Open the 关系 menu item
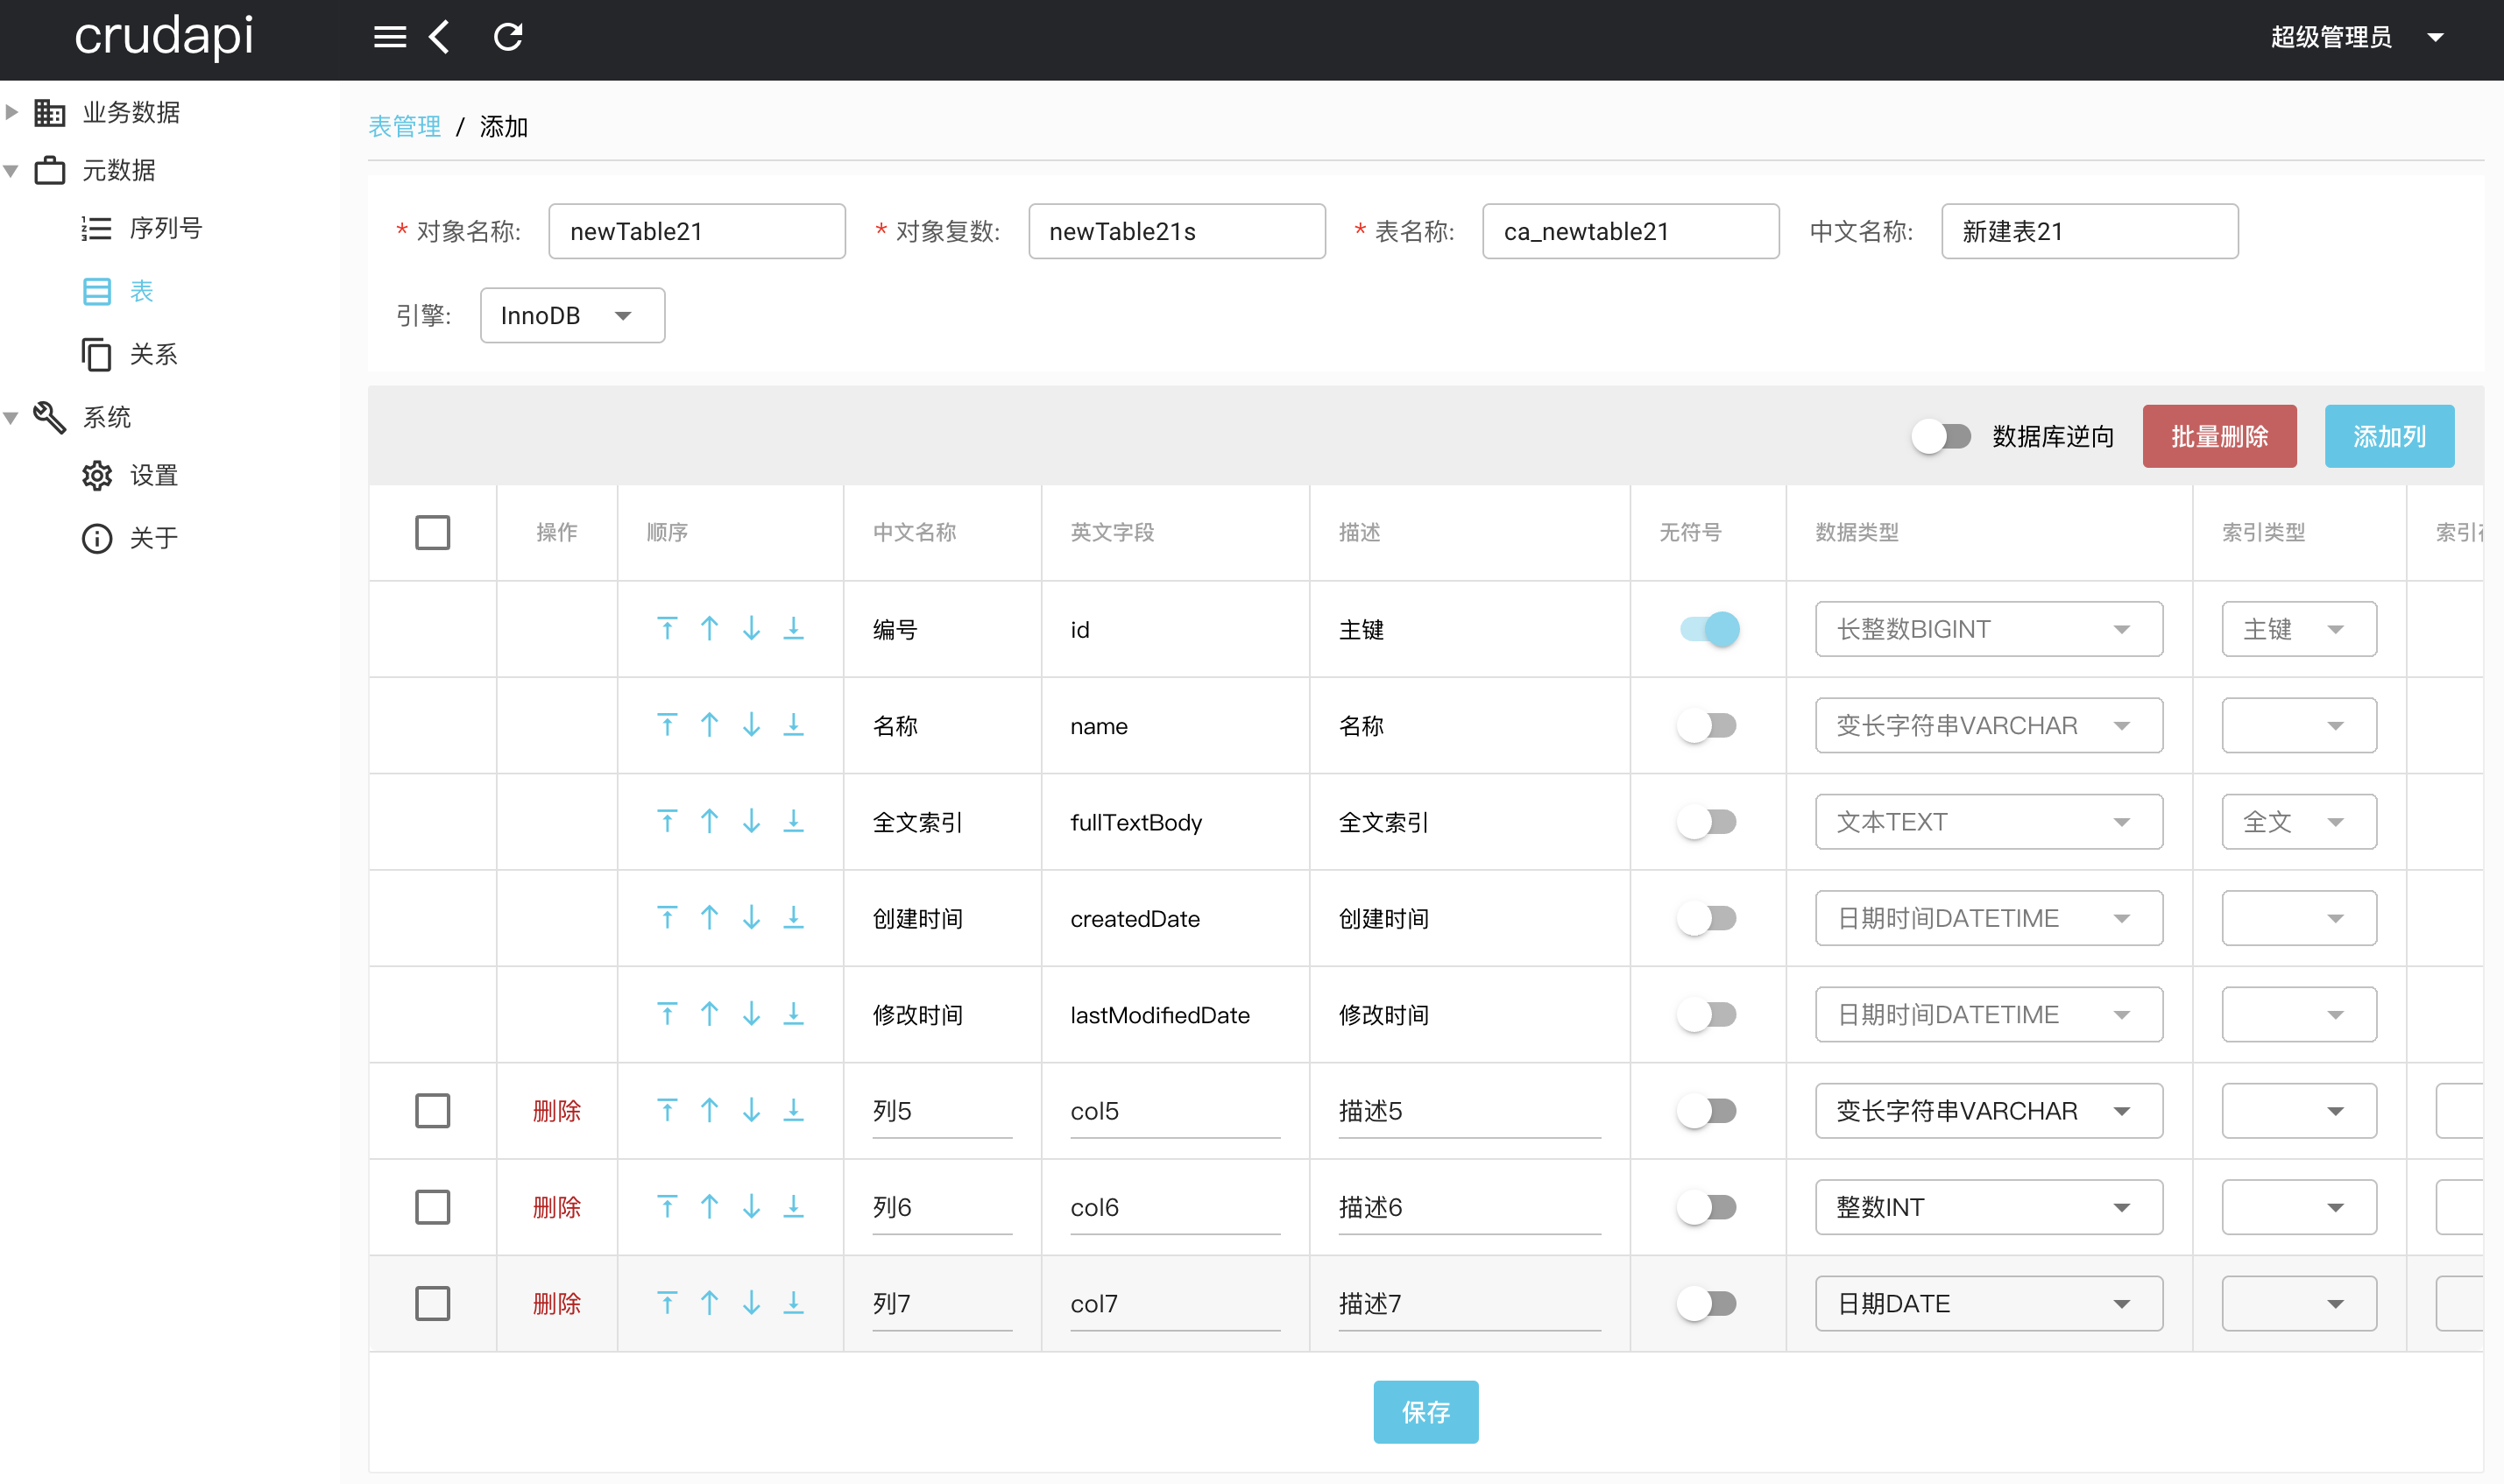Screen dimensions: 2504x1484 (x=153, y=354)
